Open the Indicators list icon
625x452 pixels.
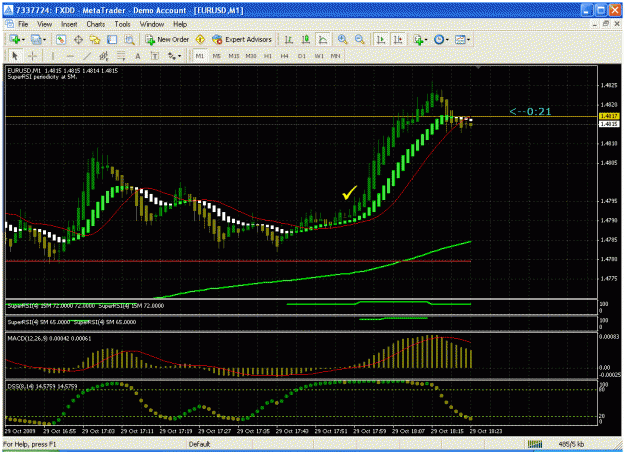coord(418,39)
